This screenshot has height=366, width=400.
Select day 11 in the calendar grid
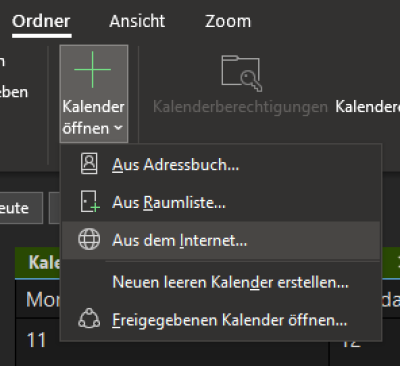[x=36, y=340]
